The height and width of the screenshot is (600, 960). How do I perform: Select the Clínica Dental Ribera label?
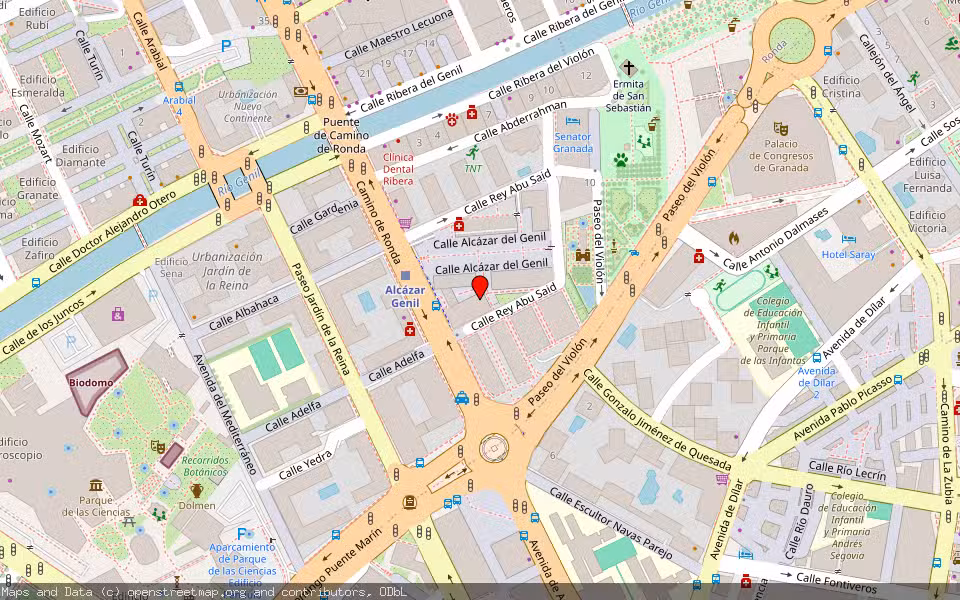point(398,169)
